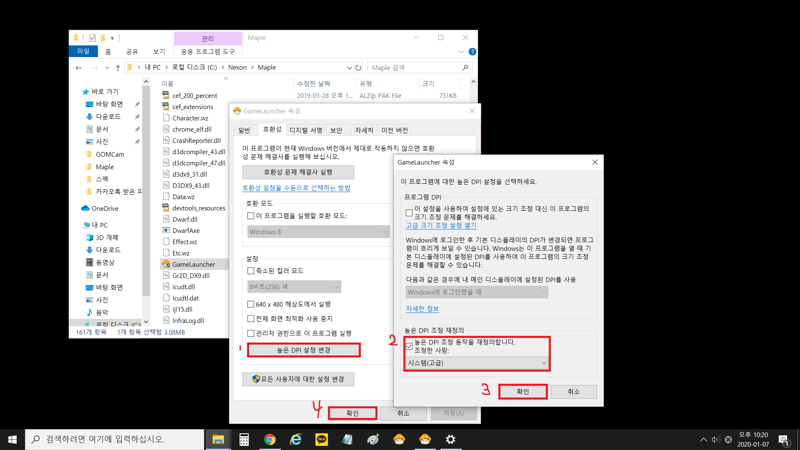Select the OneDrive item in the sidebar
This screenshot has width=800, height=450.
[99, 208]
